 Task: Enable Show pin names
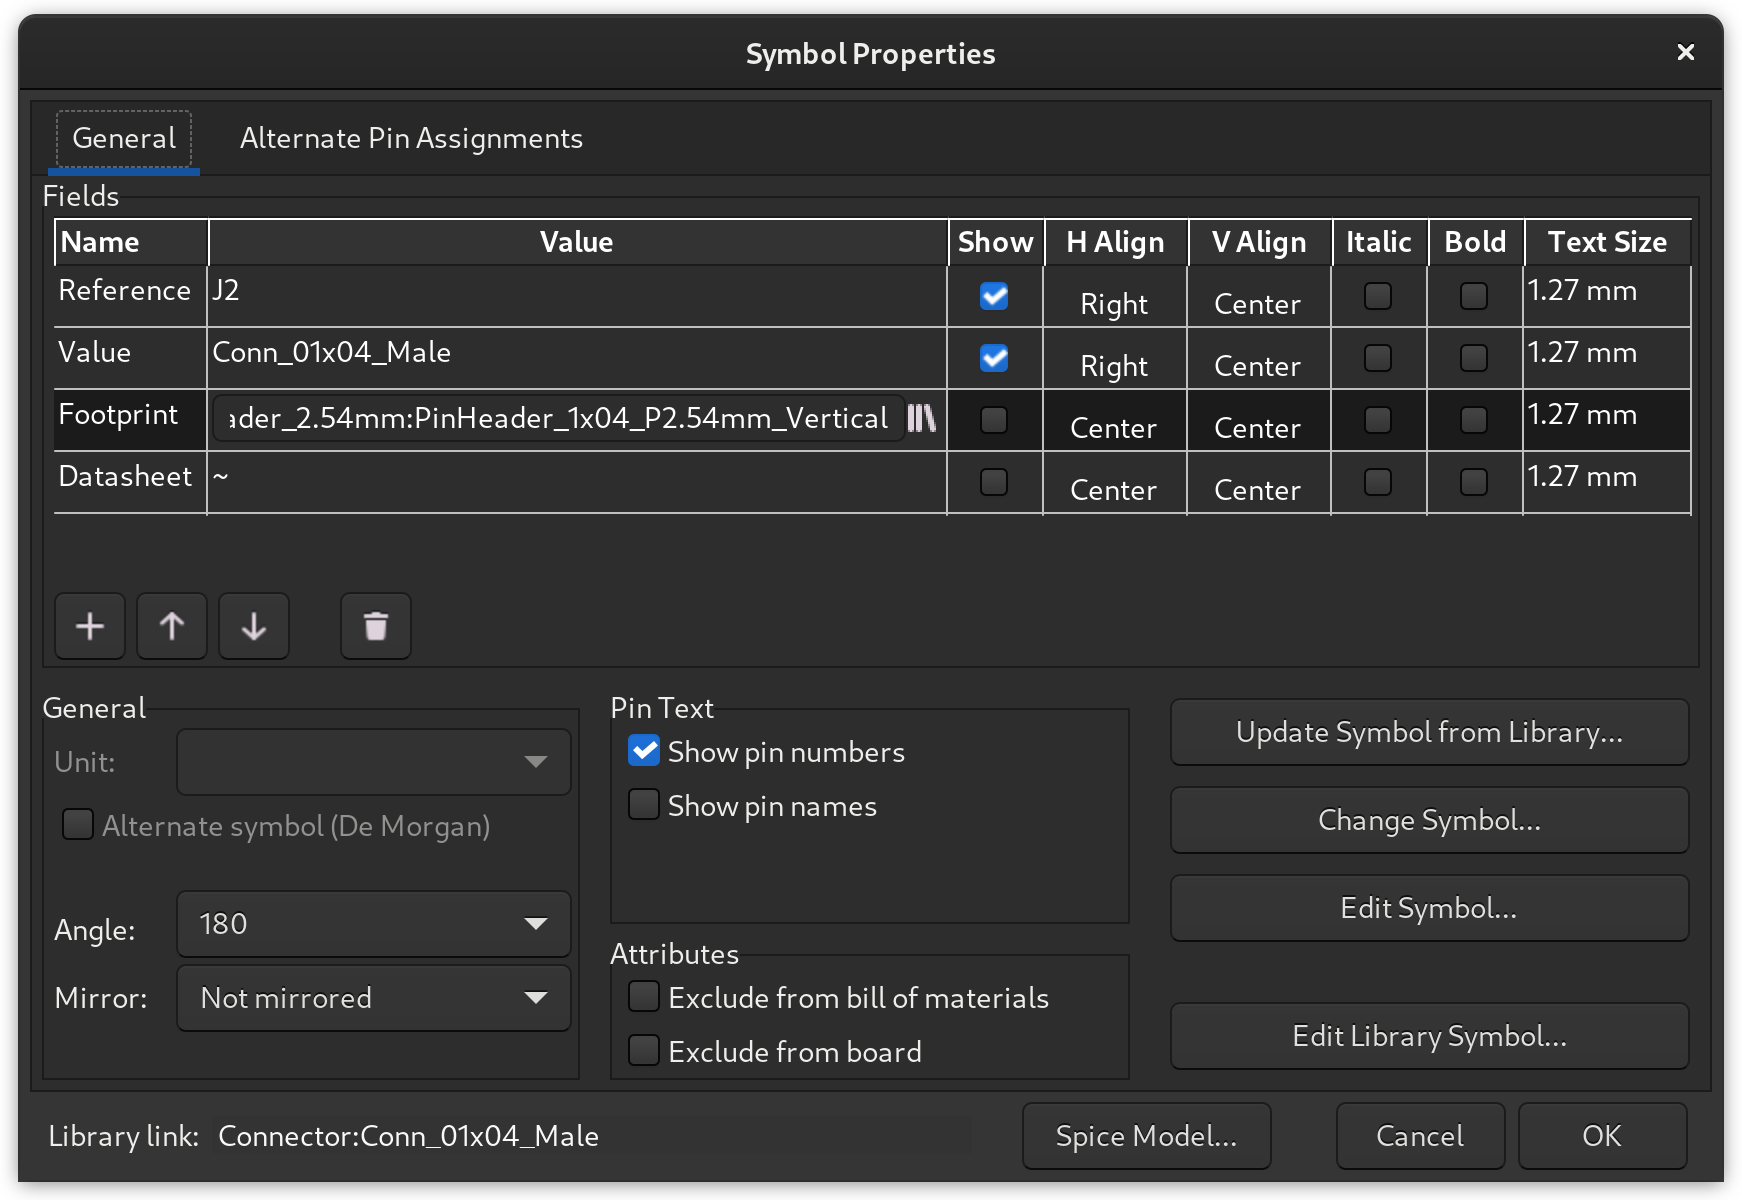[644, 805]
